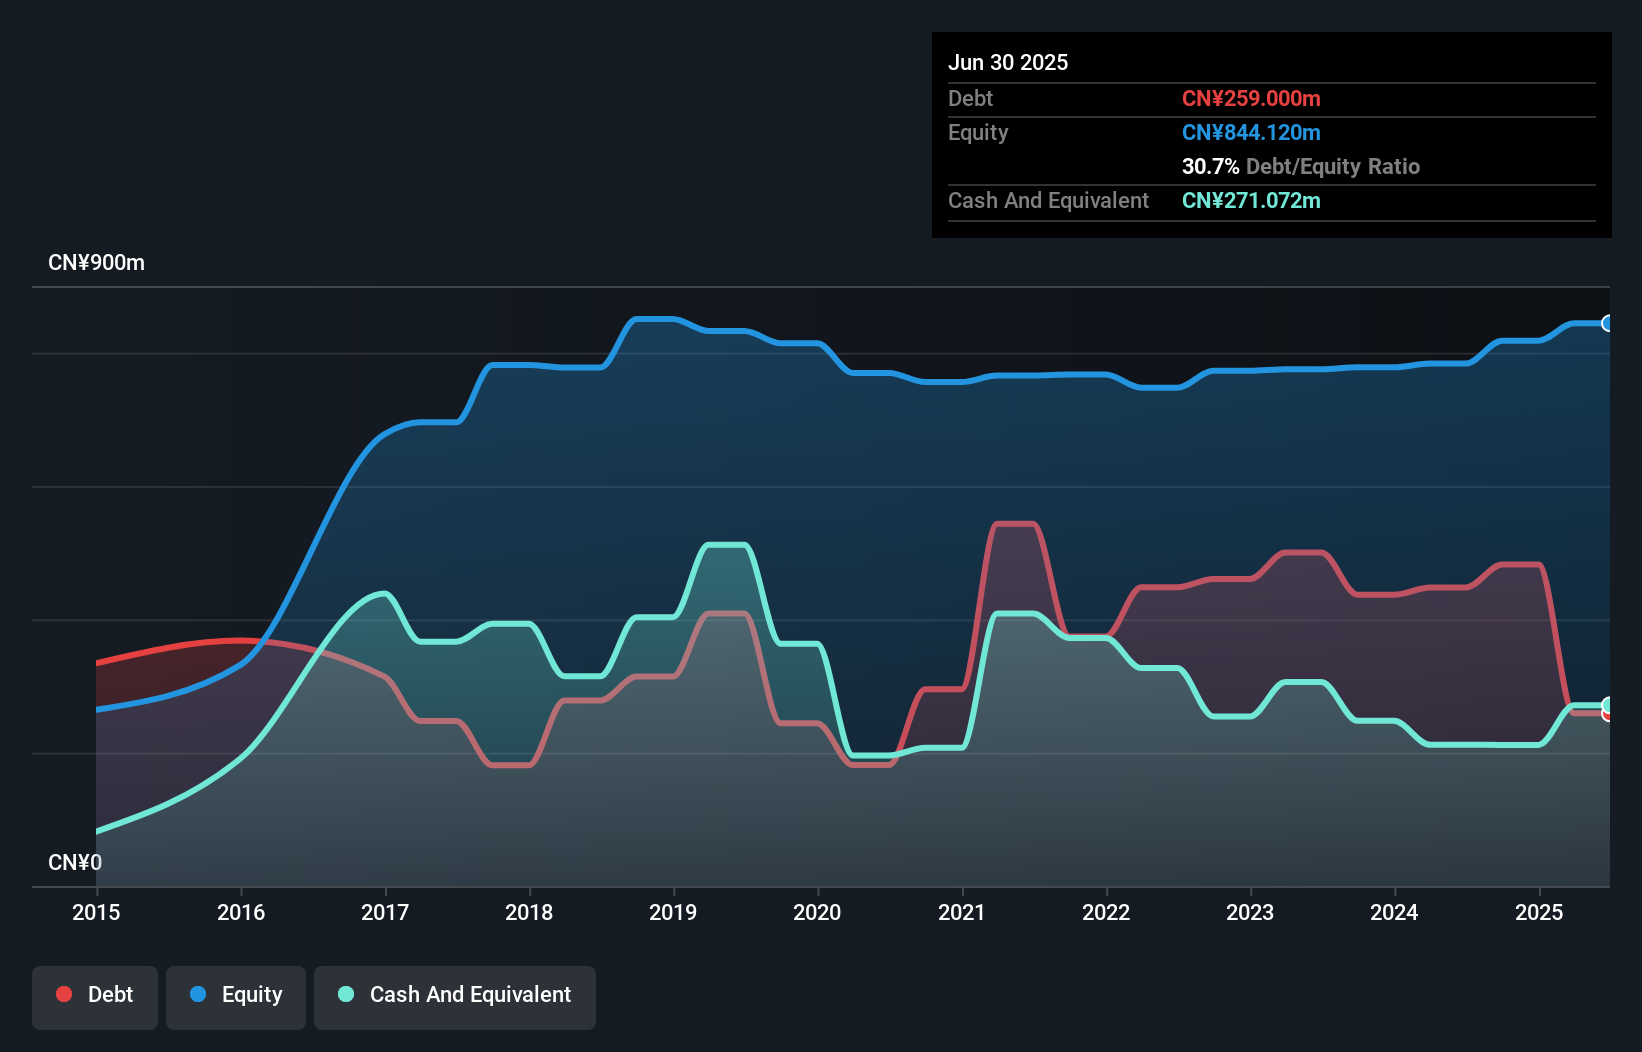Click the CN¥844.120m Equity value

point(1251,132)
